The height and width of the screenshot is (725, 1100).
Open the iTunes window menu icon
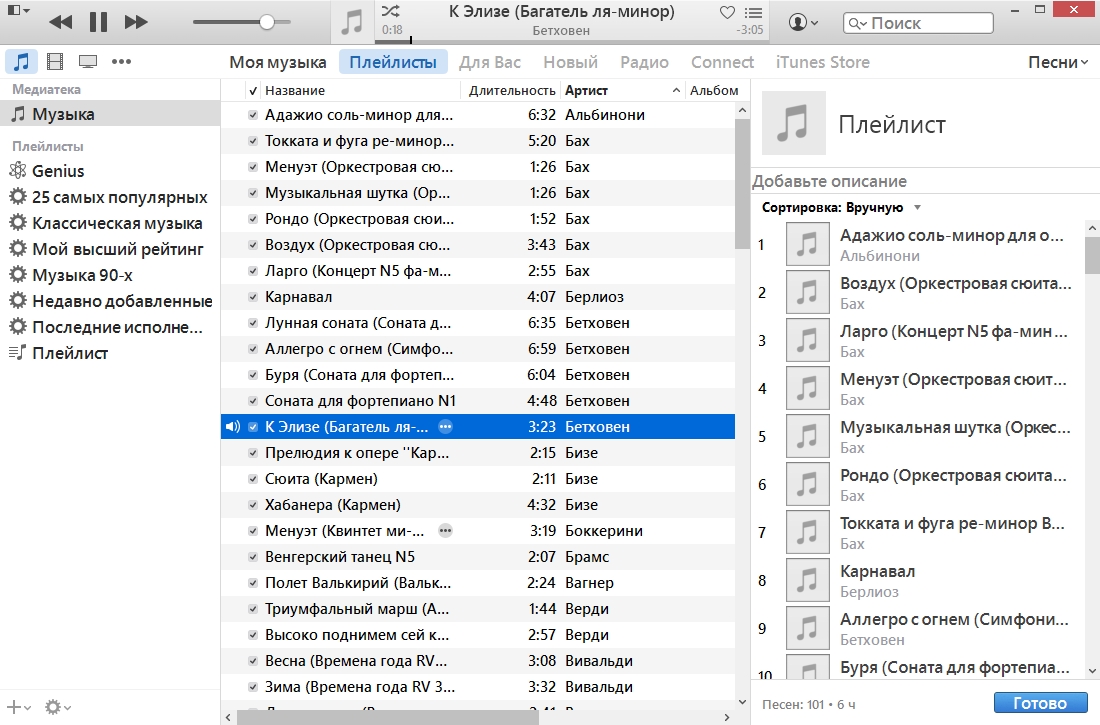[x=18, y=10]
